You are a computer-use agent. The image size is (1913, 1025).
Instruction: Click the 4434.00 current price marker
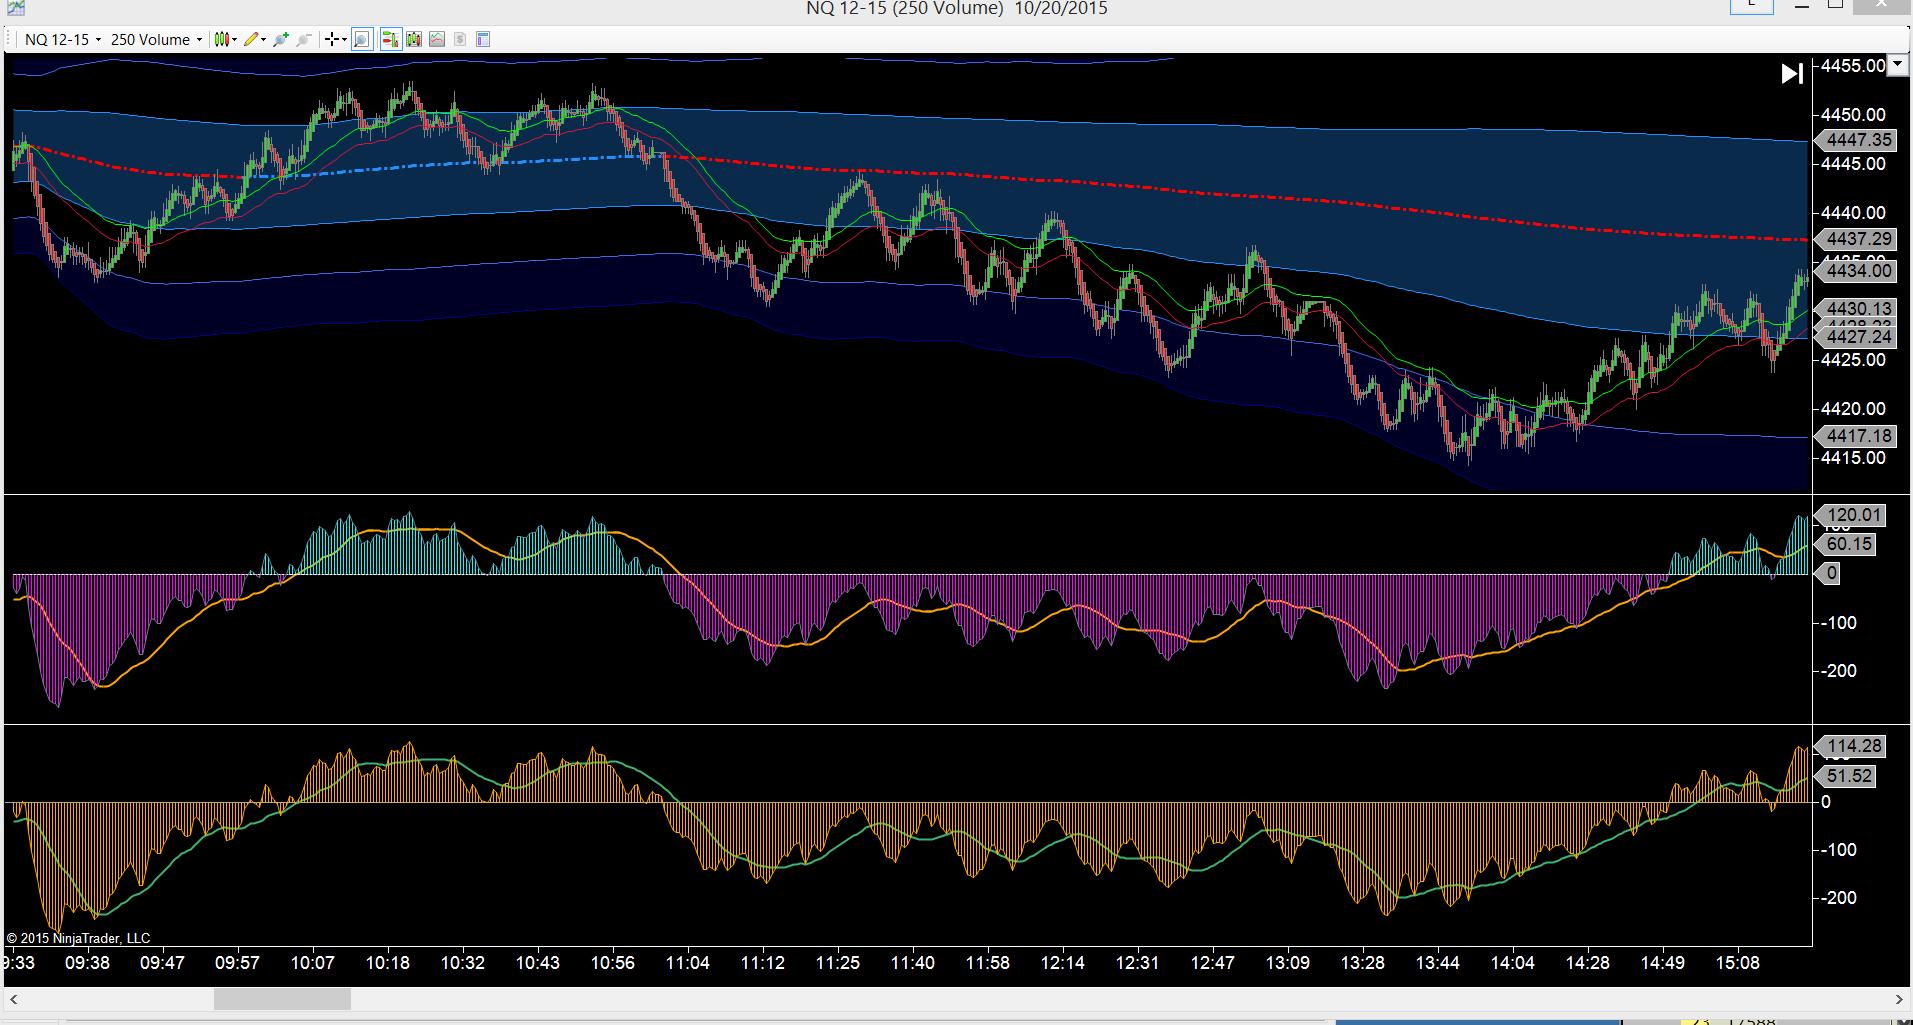[x=1857, y=271]
